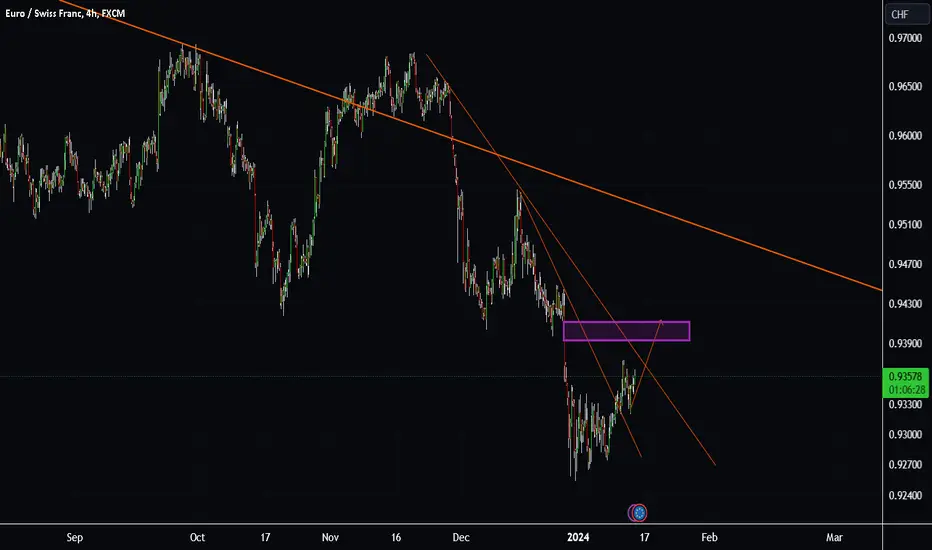
Task: Click the 0.96000 price axis label
Action: [x=905, y=136]
